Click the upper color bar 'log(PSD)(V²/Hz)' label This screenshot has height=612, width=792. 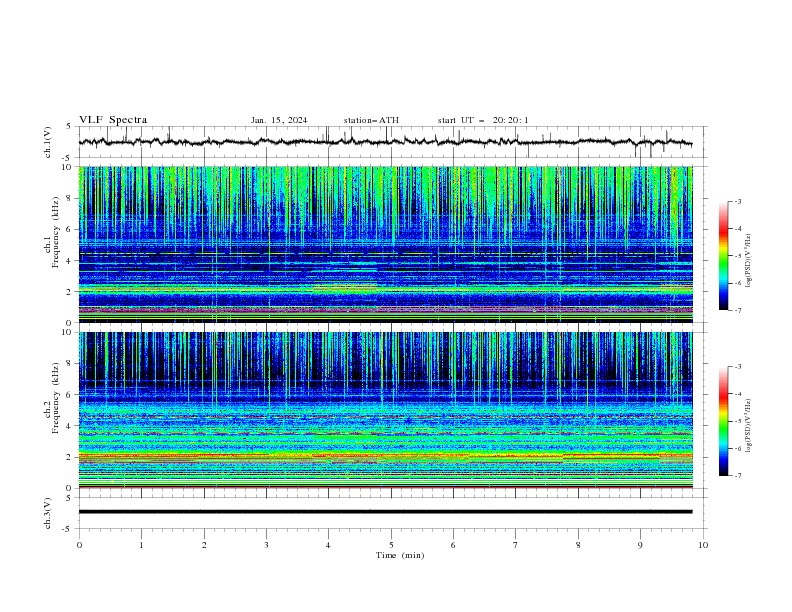pos(749,260)
